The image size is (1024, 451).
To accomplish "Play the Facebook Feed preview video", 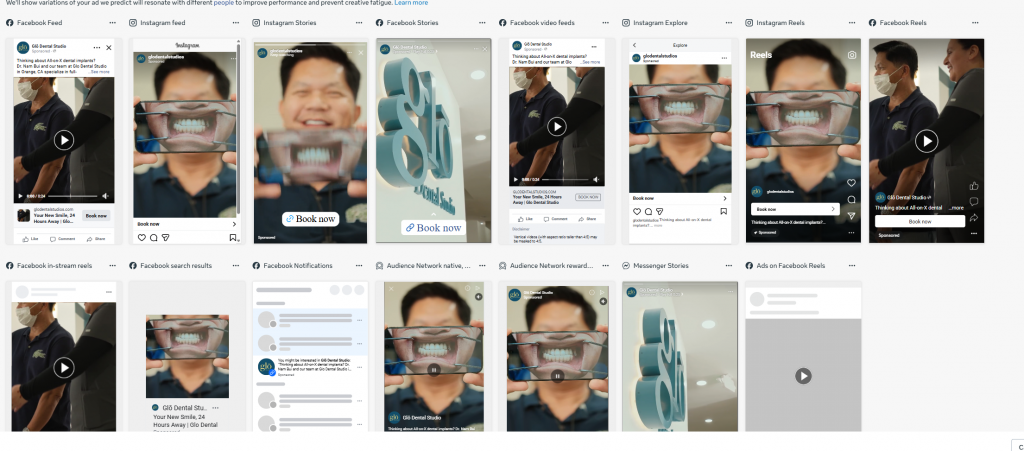I will 64,140.
